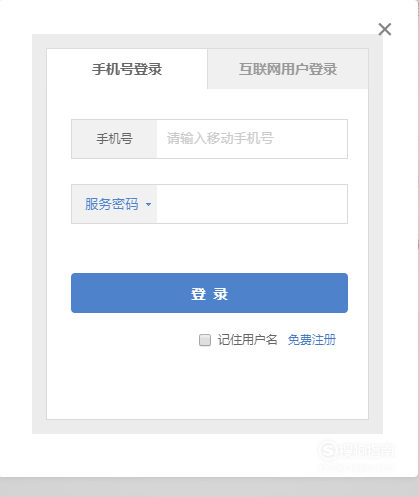Click the Sogou S logo watermark
The width and height of the screenshot is (419, 497).
tap(328, 450)
